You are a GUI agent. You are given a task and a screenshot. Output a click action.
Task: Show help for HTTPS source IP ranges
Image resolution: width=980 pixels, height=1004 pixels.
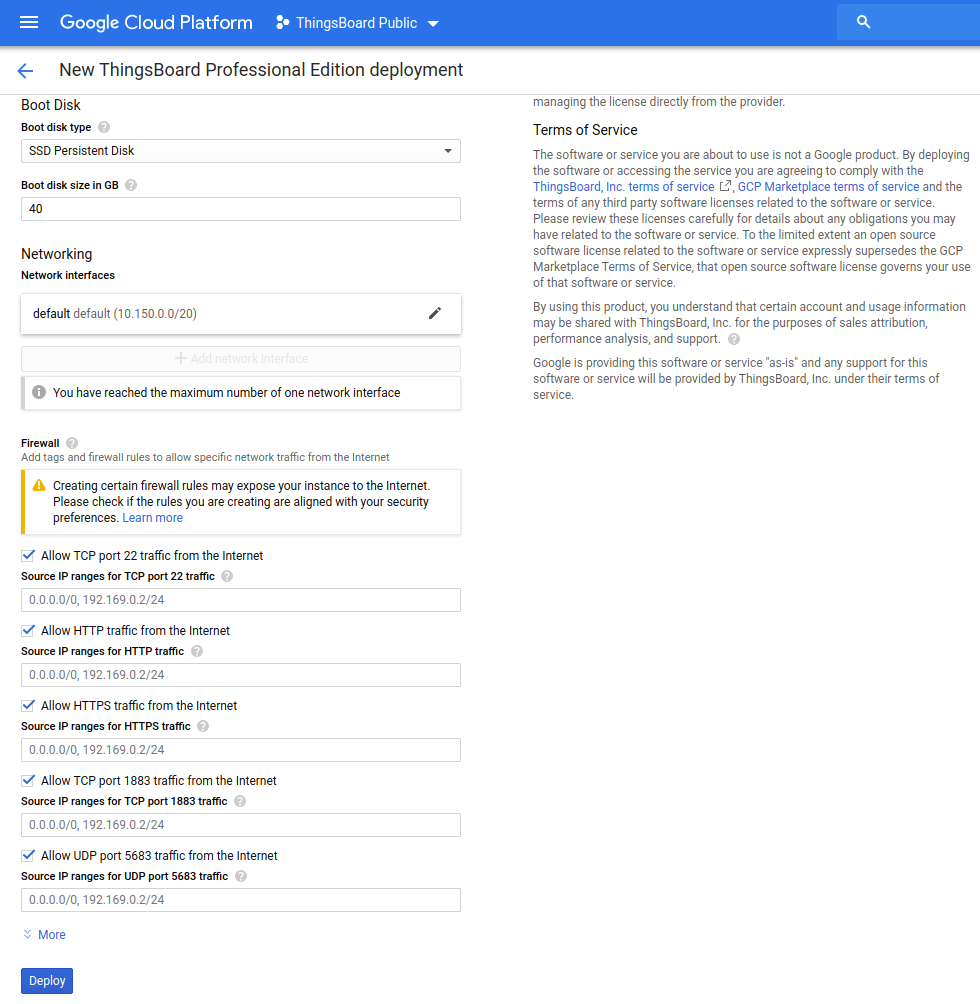[x=203, y=726]
